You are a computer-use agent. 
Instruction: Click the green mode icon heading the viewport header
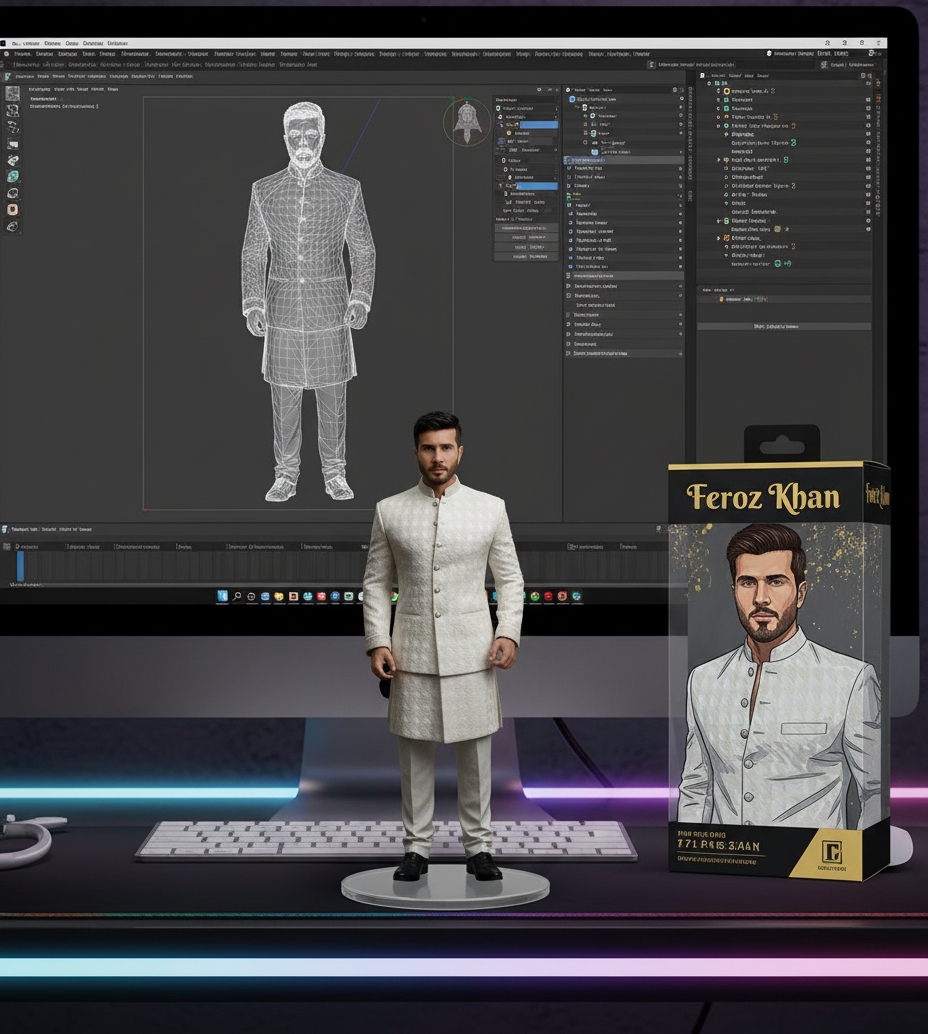[8, 77]
